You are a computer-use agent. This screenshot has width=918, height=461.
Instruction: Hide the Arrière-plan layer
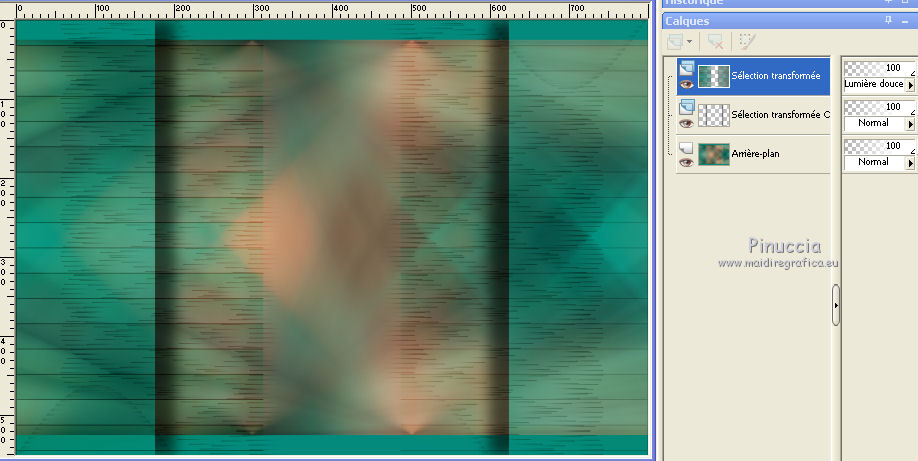click(686, 162)
